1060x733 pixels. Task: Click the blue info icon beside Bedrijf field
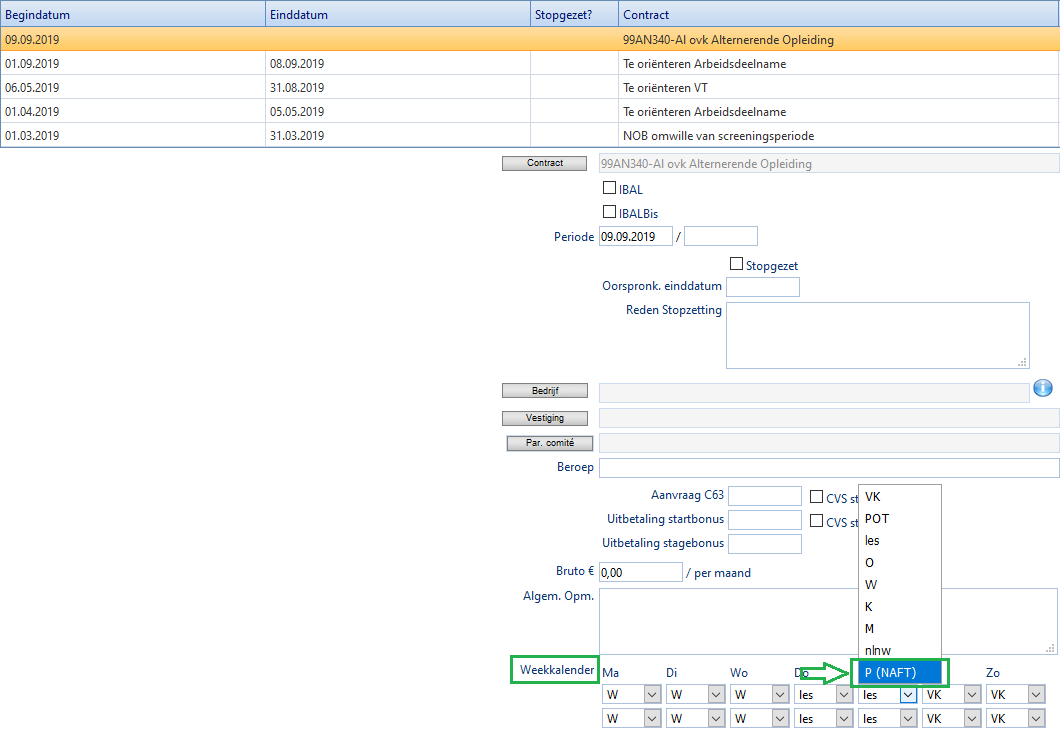[x=1044, y=389]
